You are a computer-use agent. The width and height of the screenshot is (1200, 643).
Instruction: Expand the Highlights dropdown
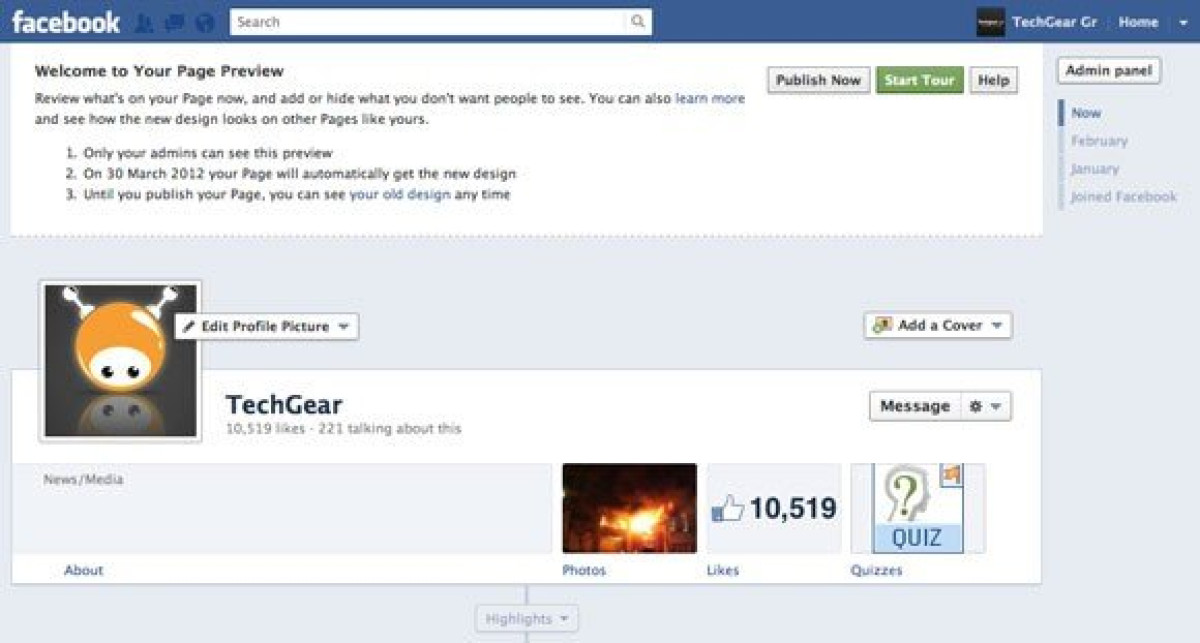point(526,619)
